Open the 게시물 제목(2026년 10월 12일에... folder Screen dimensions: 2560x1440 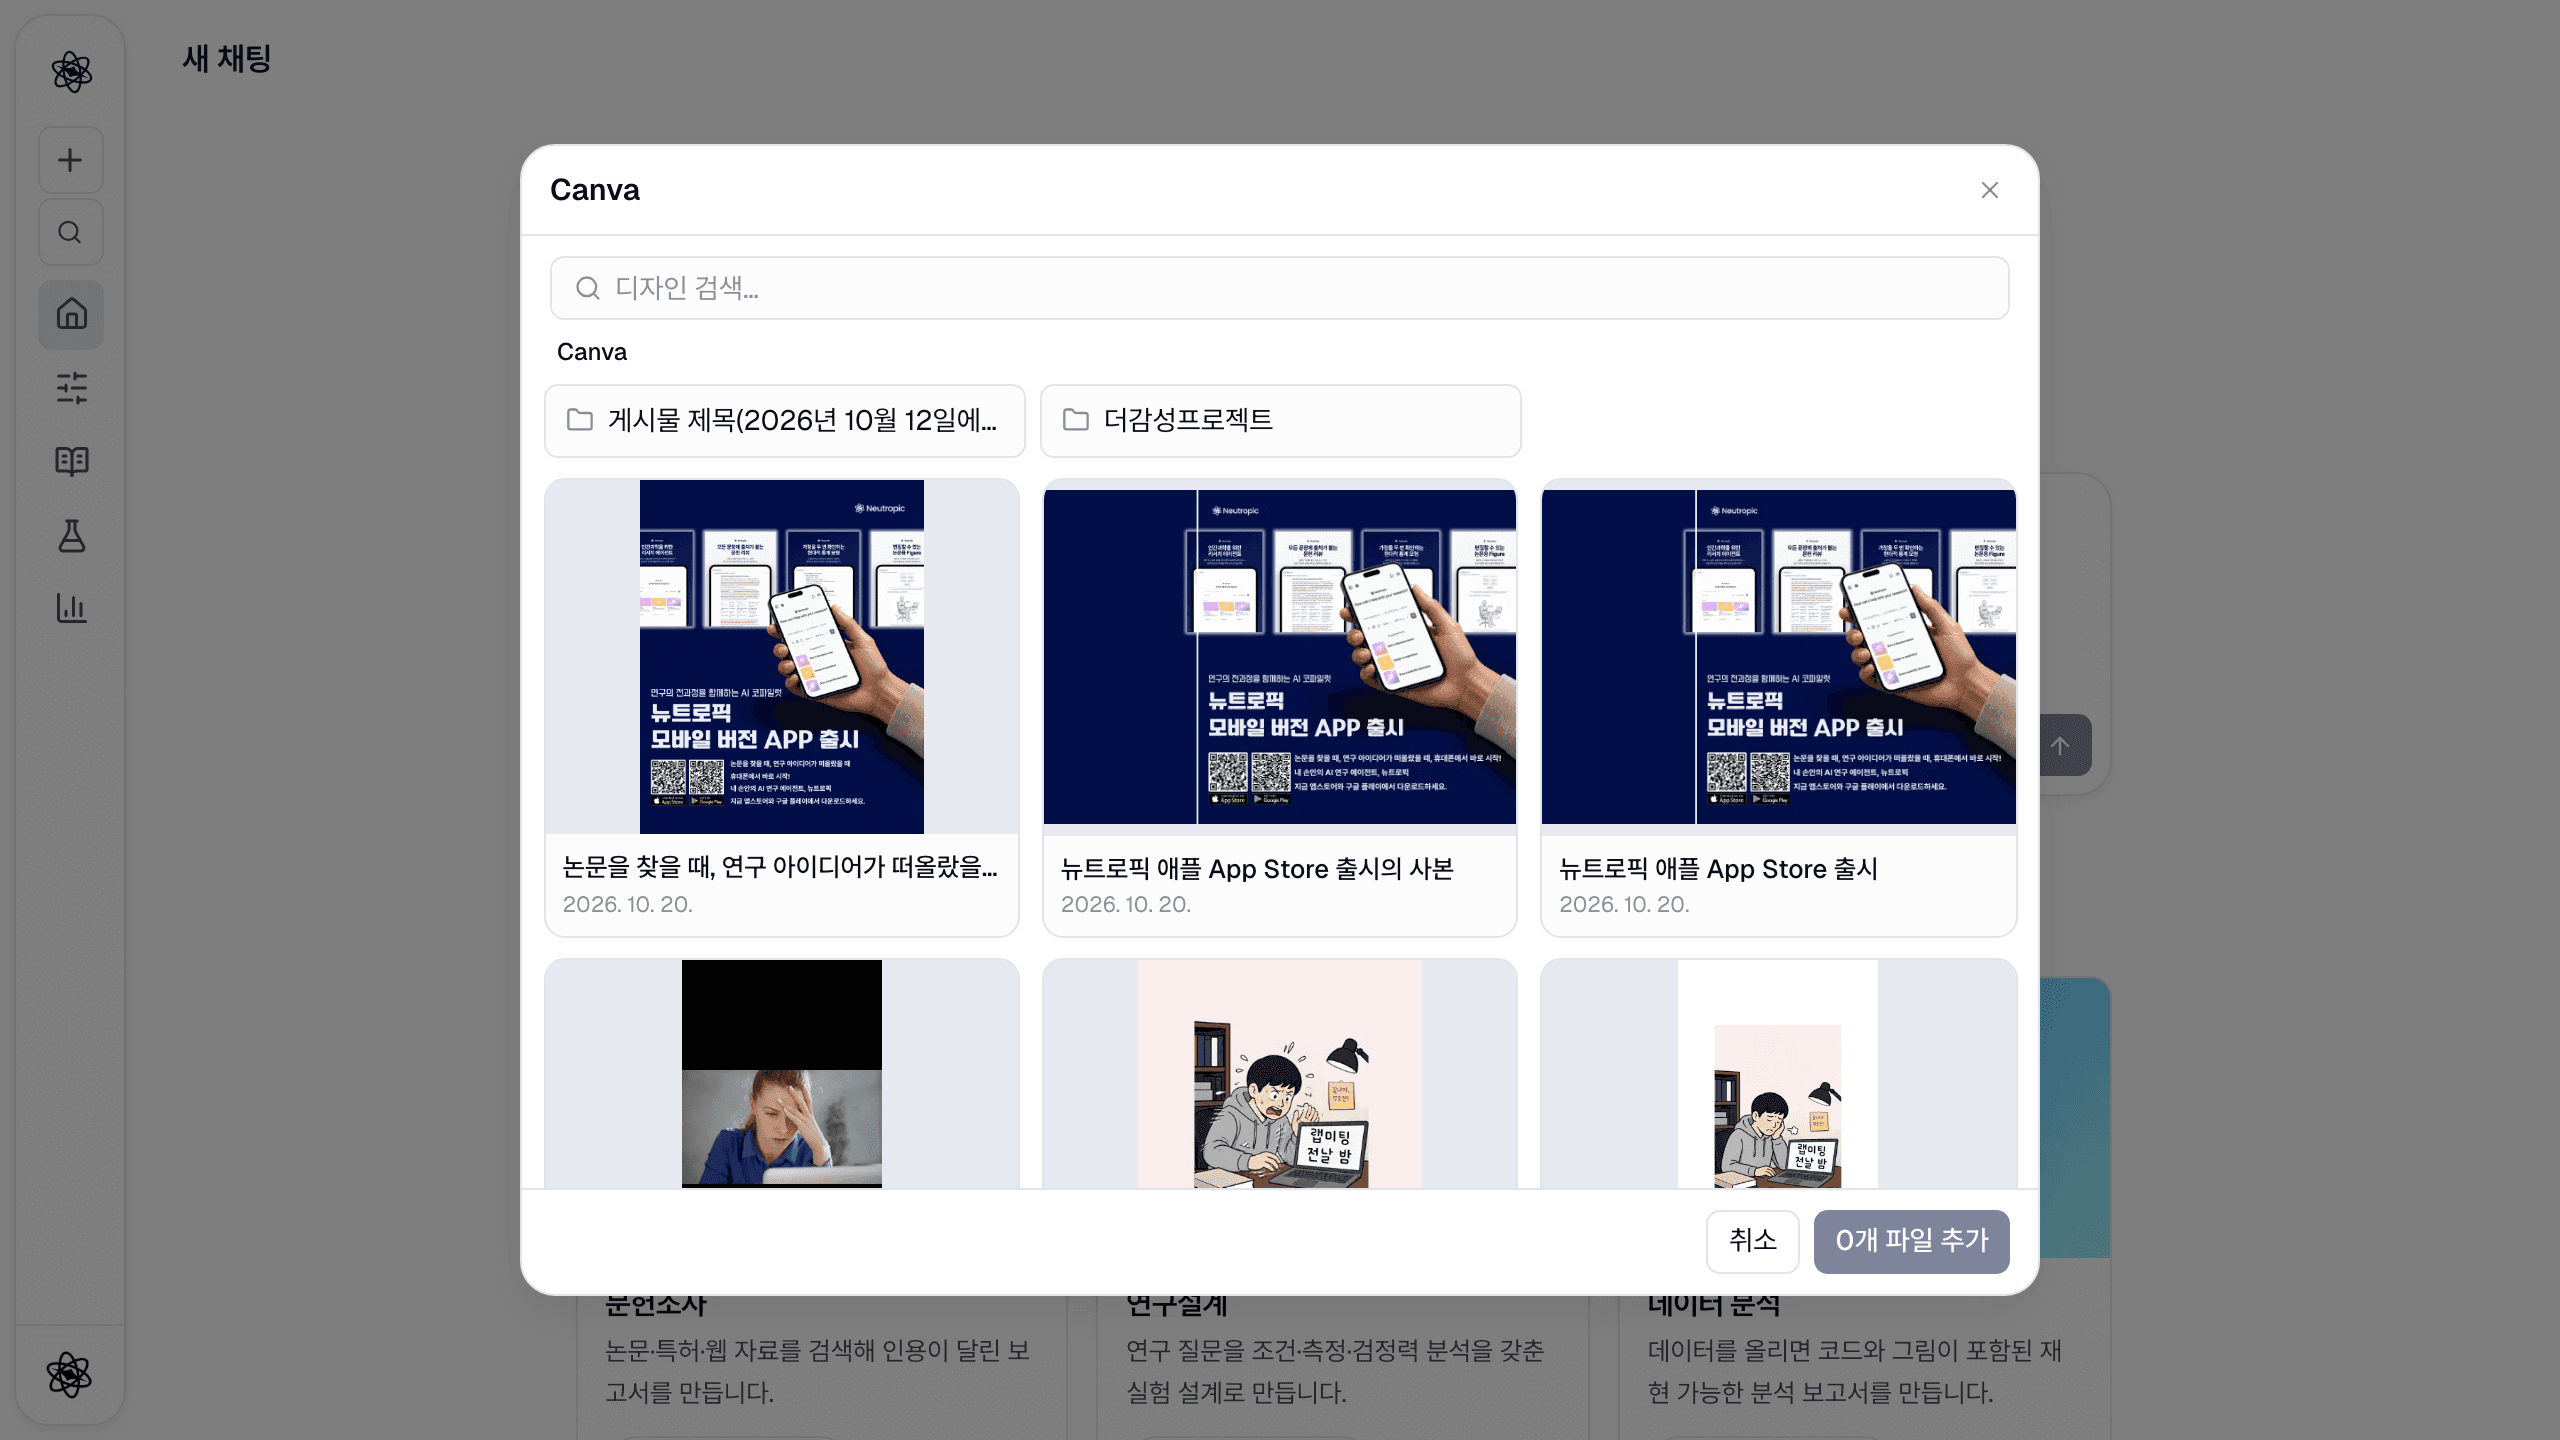point(784,420)
